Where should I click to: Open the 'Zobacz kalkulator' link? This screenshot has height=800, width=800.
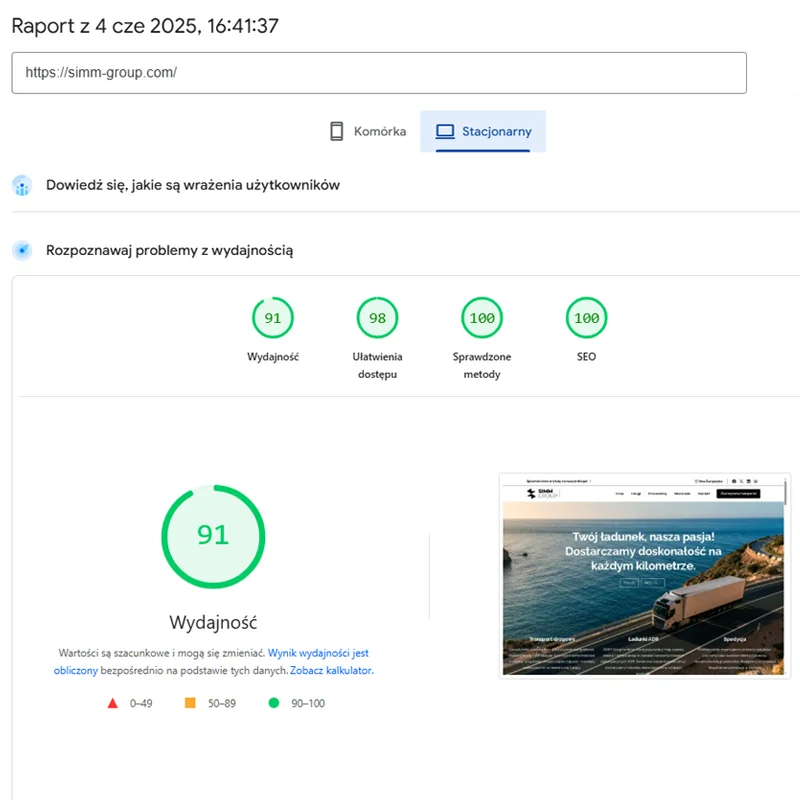pos(331,670)
